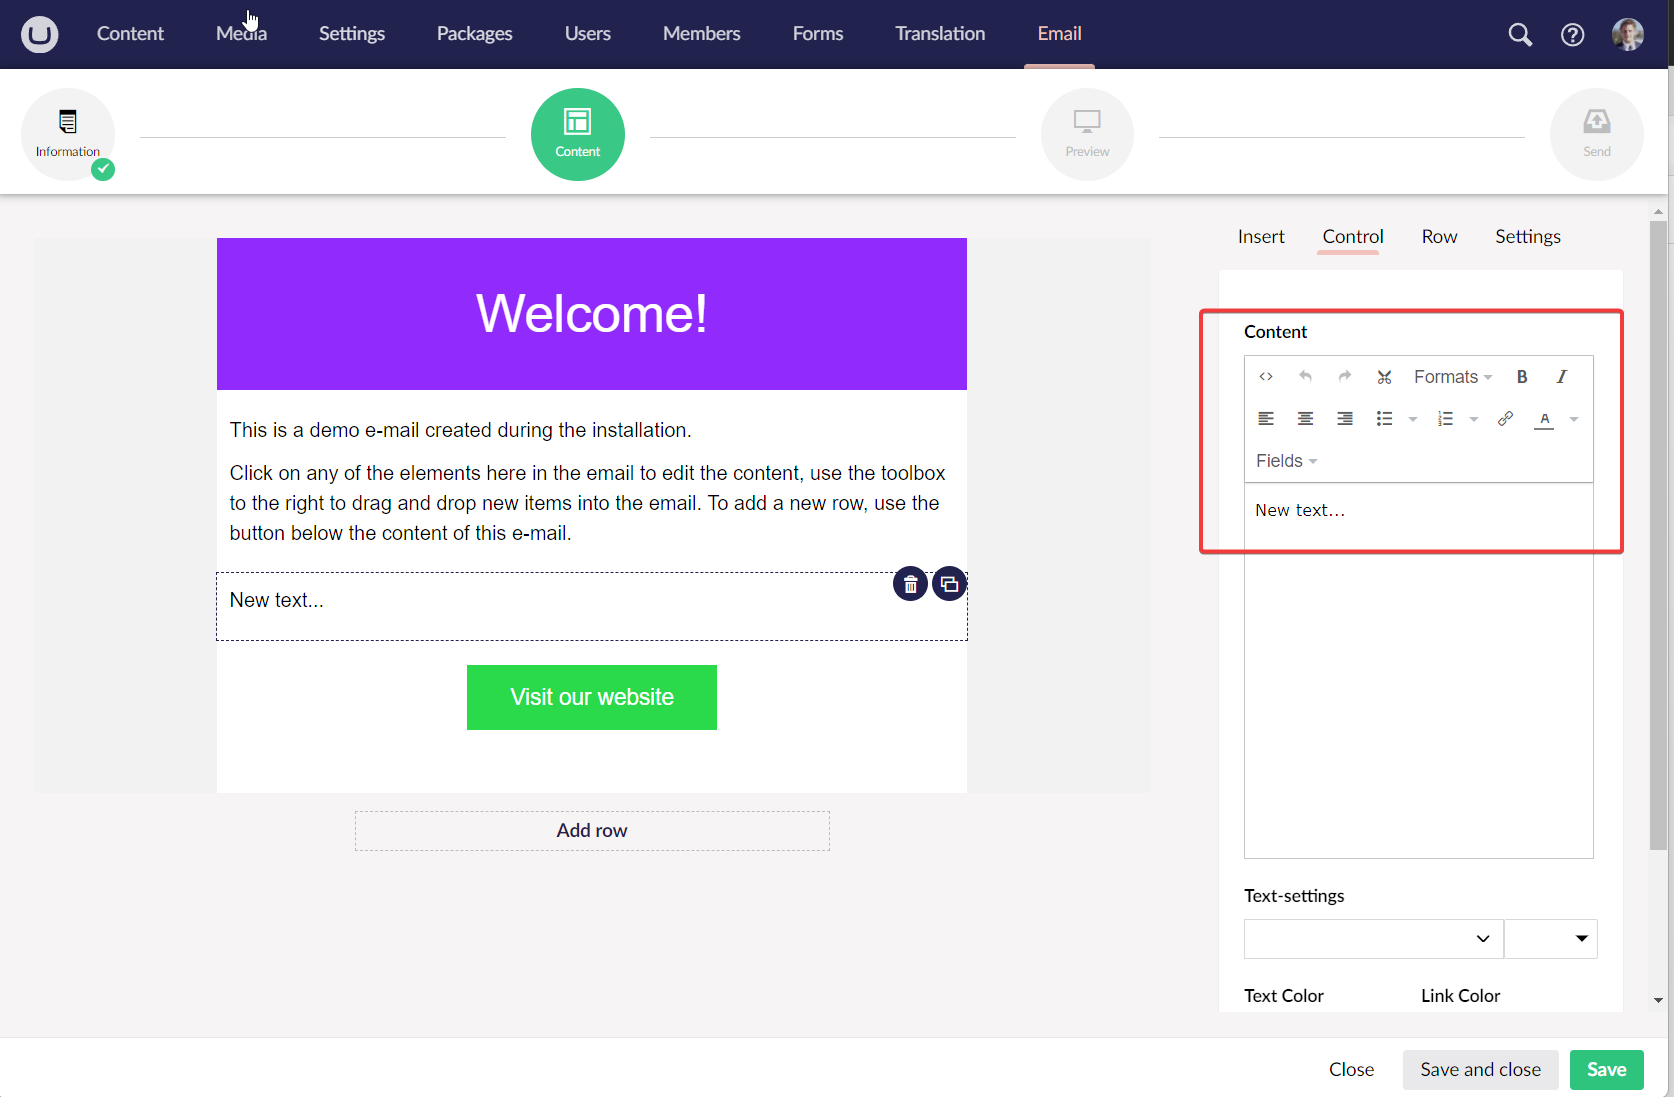Click the Preview step in workflow
Viewport: 1674px width, 1097px height.
tap(1087, 135)
